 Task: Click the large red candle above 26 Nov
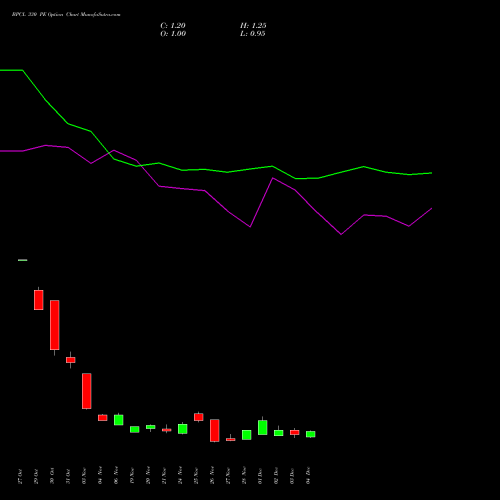[215, 430]
